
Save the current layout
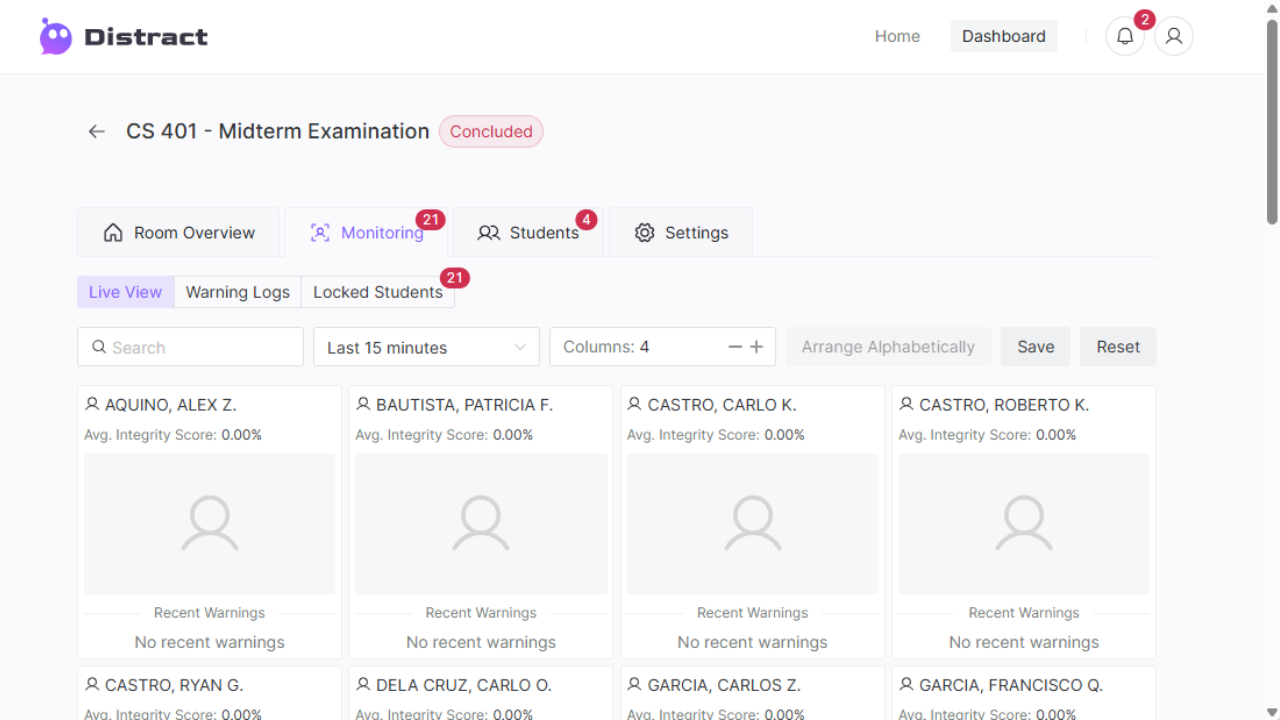pyautogui.click(x=1036, y=347)
